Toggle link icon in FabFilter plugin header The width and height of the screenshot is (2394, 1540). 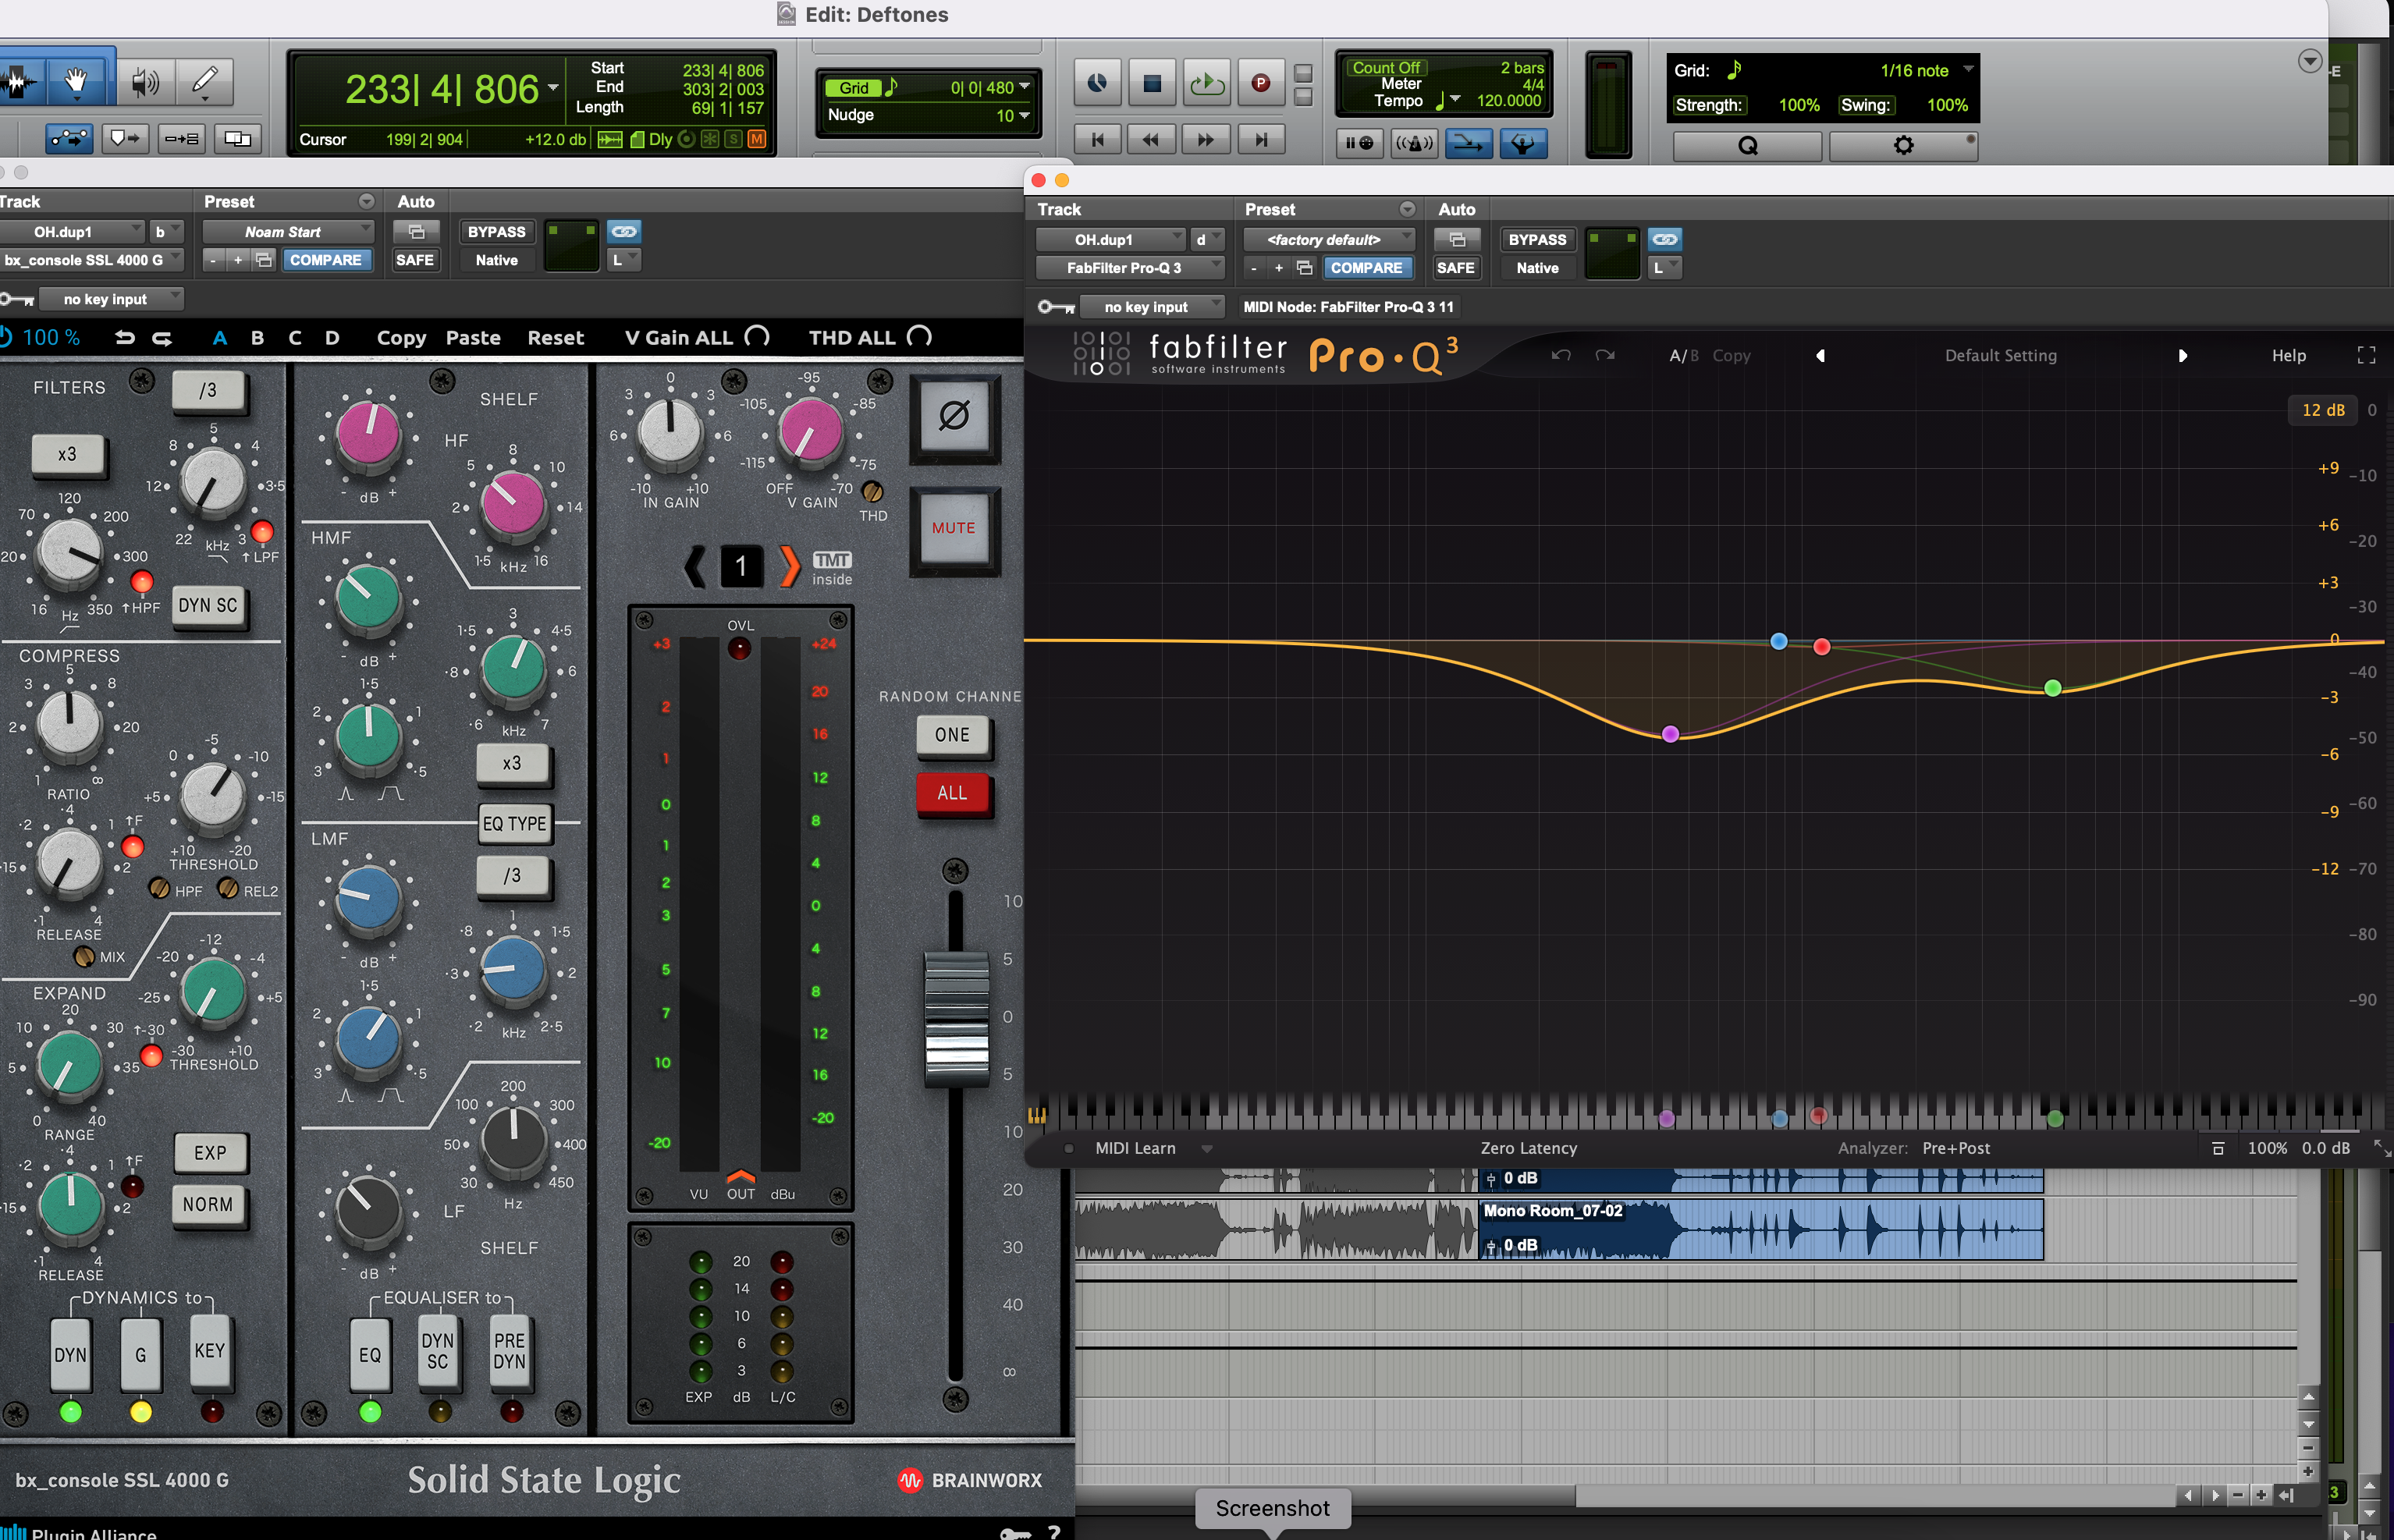[x=1664, y=239]
